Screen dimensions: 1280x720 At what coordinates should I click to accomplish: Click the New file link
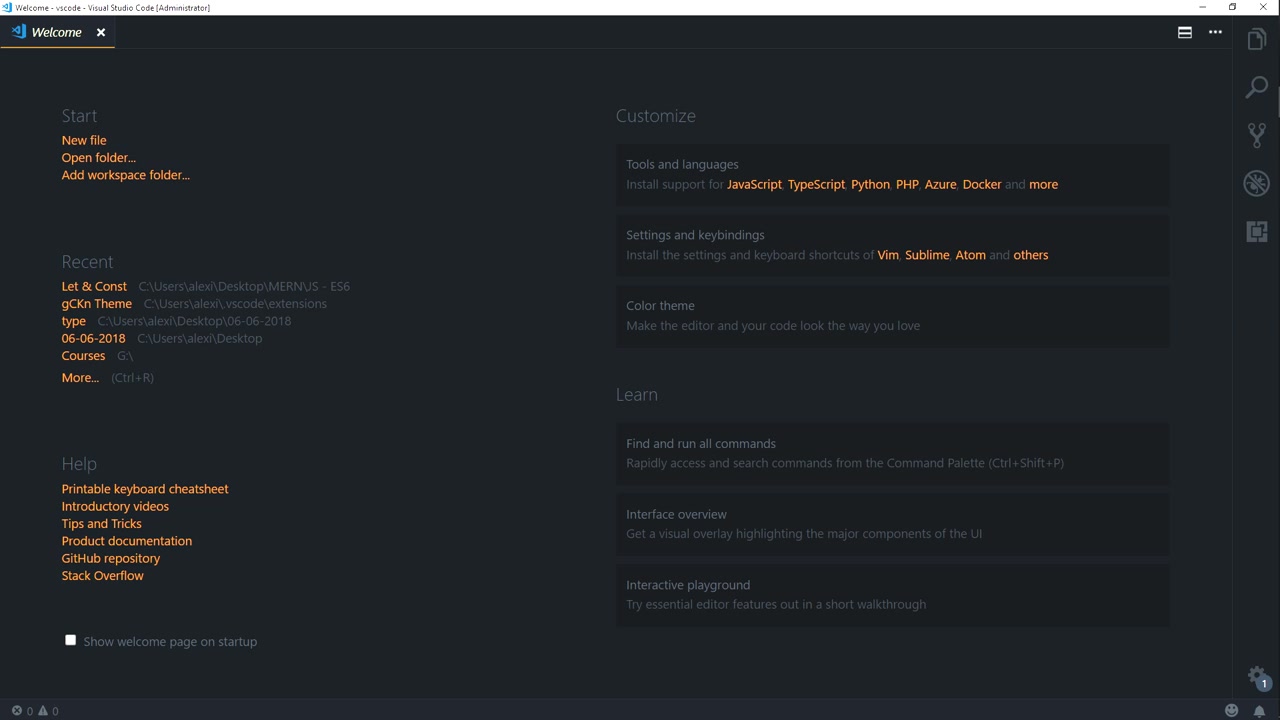point(84,140)
